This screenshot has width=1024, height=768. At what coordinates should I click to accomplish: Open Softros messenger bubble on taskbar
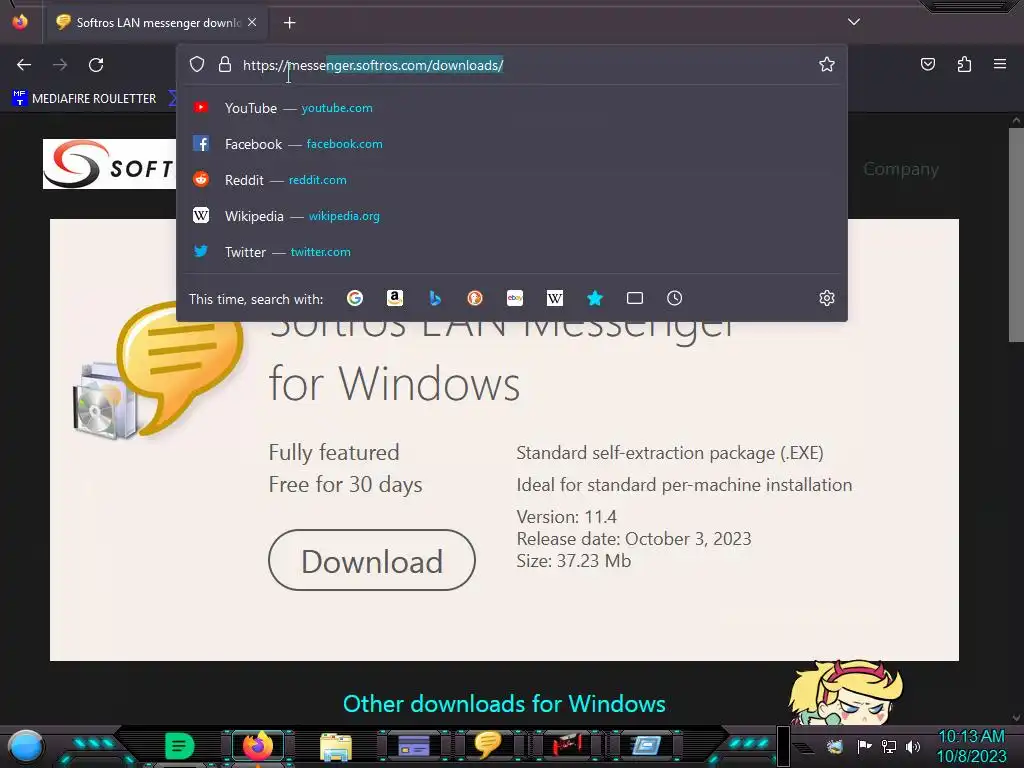coord(488,745)
